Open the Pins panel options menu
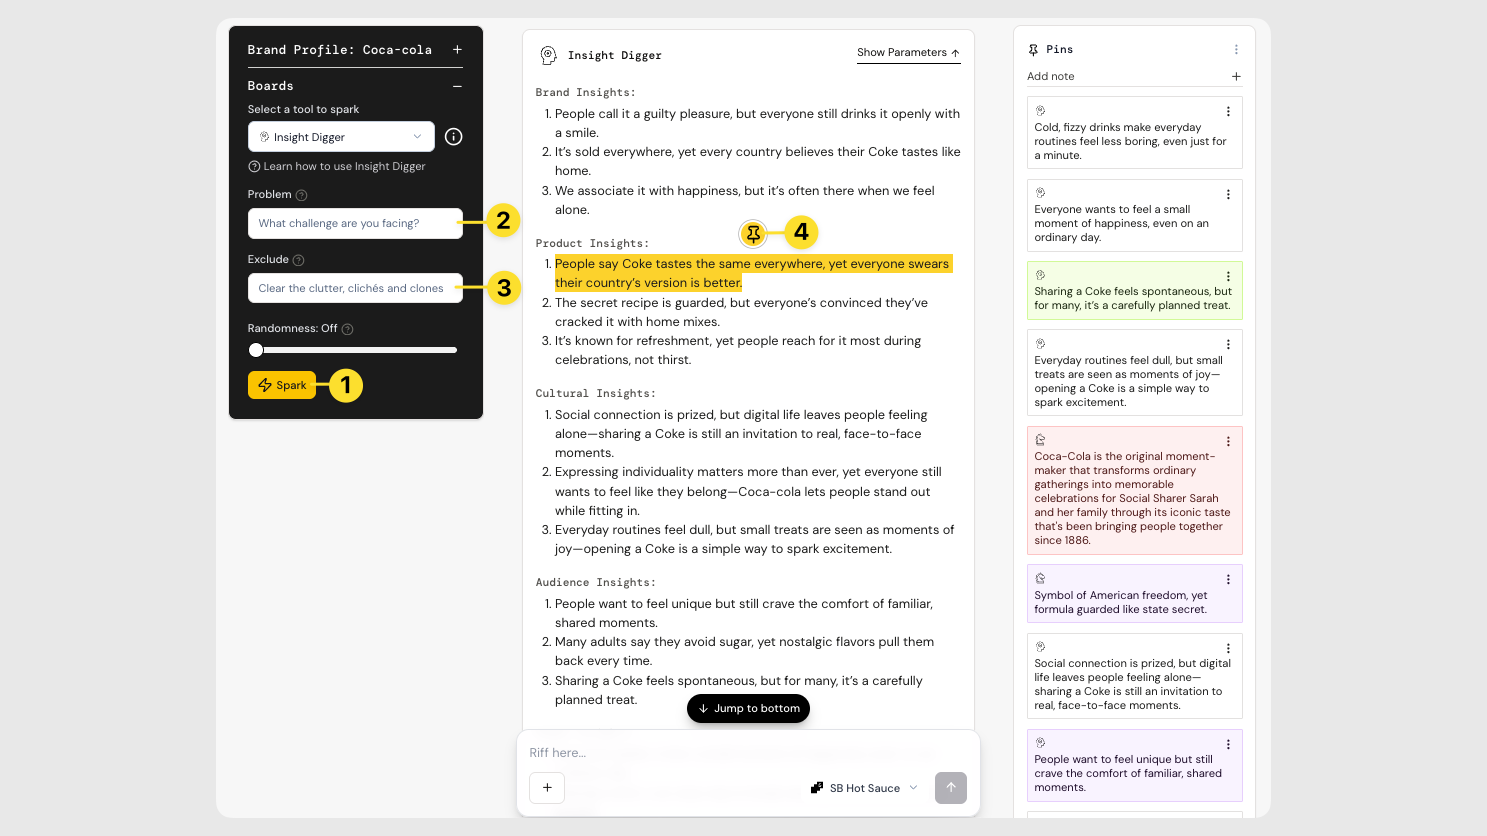 pos(1236,49)
